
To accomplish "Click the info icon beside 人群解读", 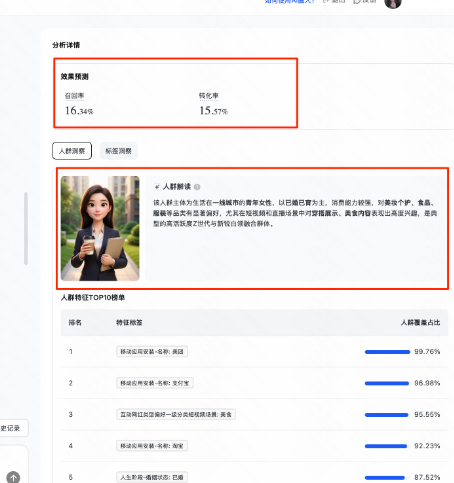I will [x=197, y=187].
